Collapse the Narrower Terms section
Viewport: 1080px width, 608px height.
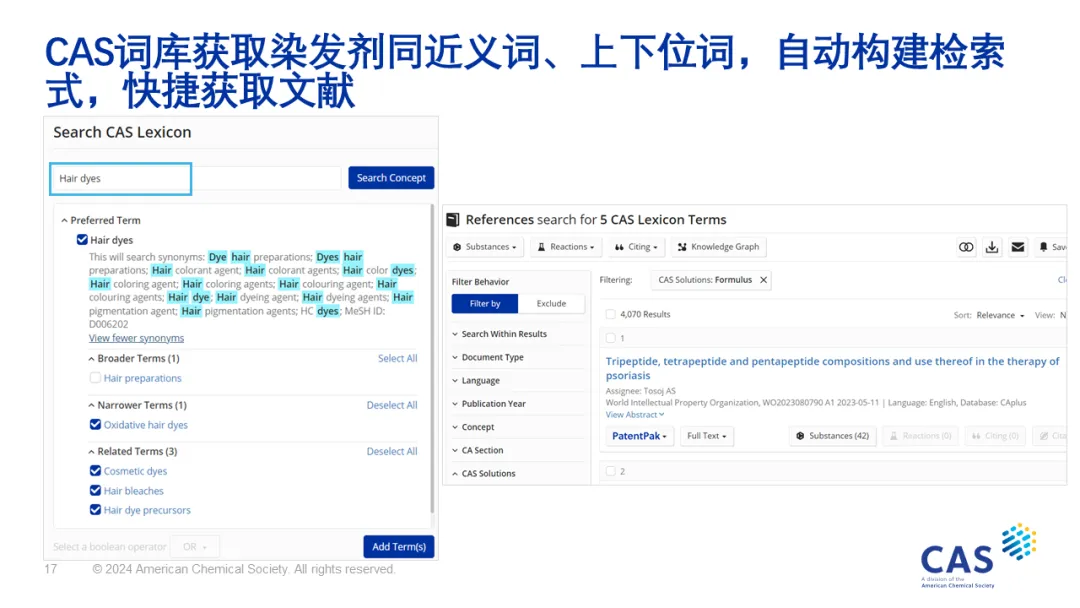[x=91, y=406]
